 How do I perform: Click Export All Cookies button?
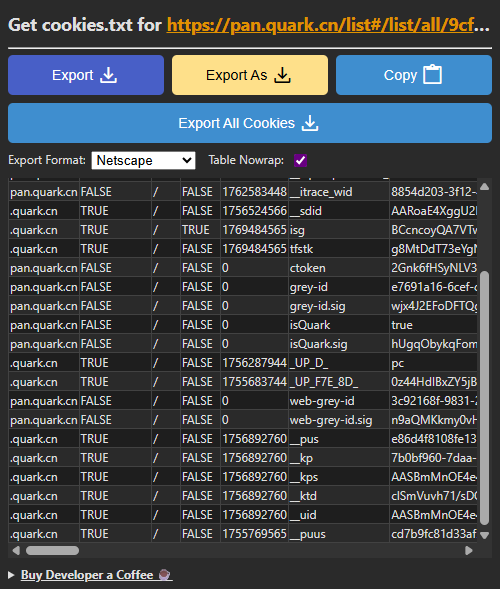[250, 123]
